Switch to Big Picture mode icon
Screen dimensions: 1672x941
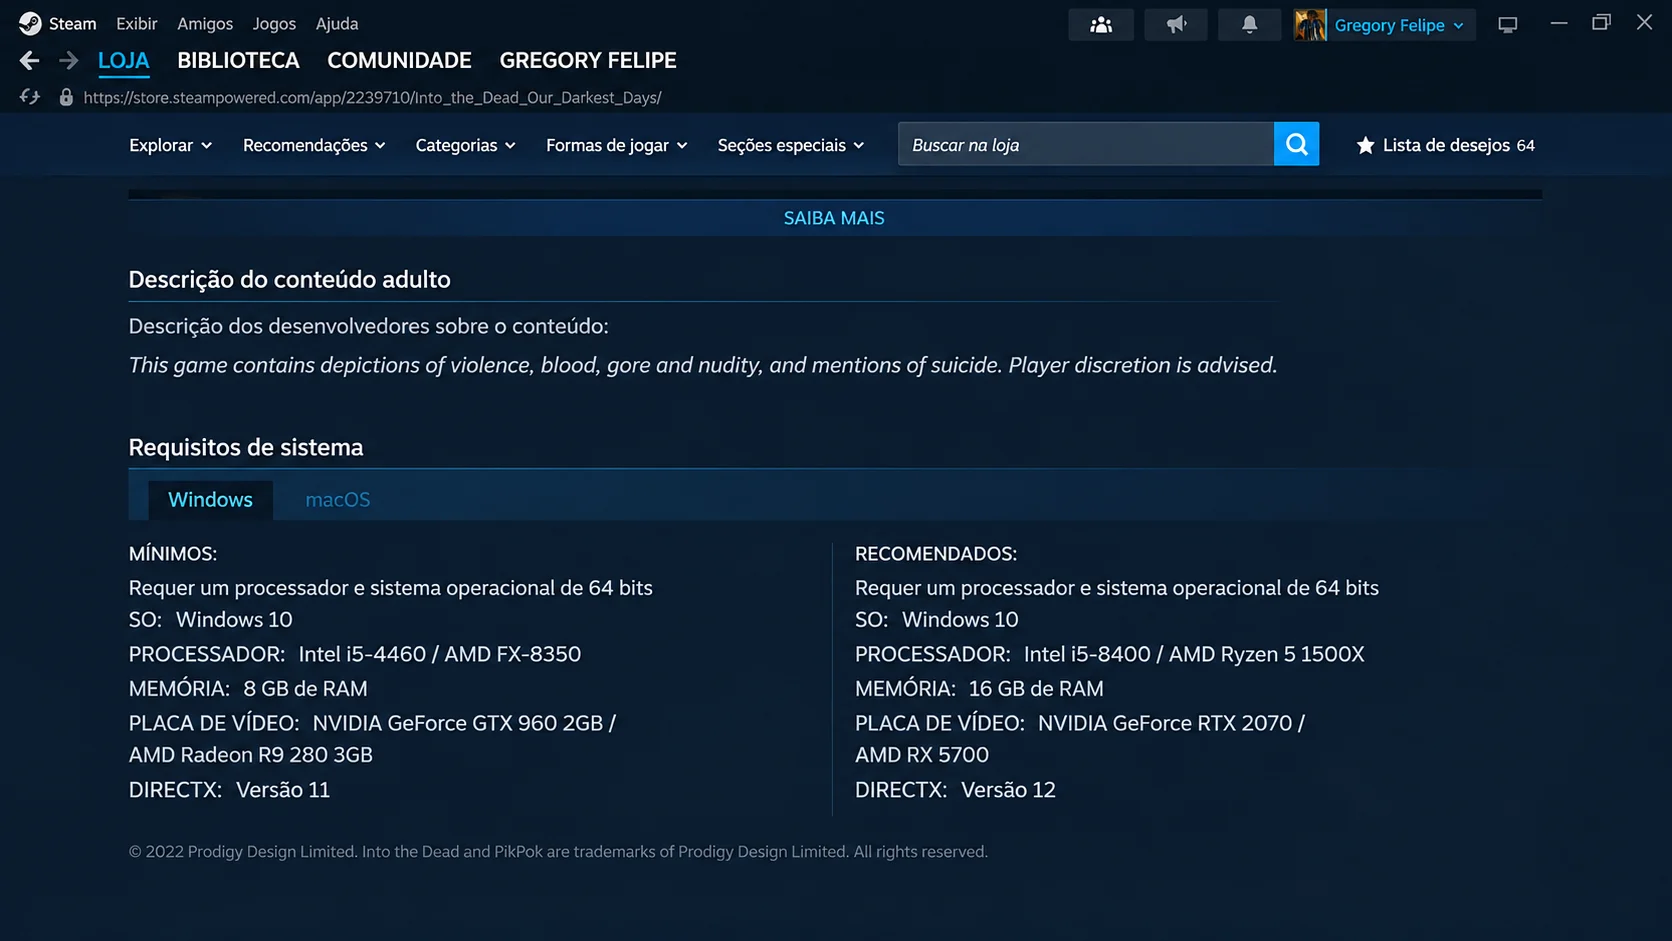pos(1508,25)
